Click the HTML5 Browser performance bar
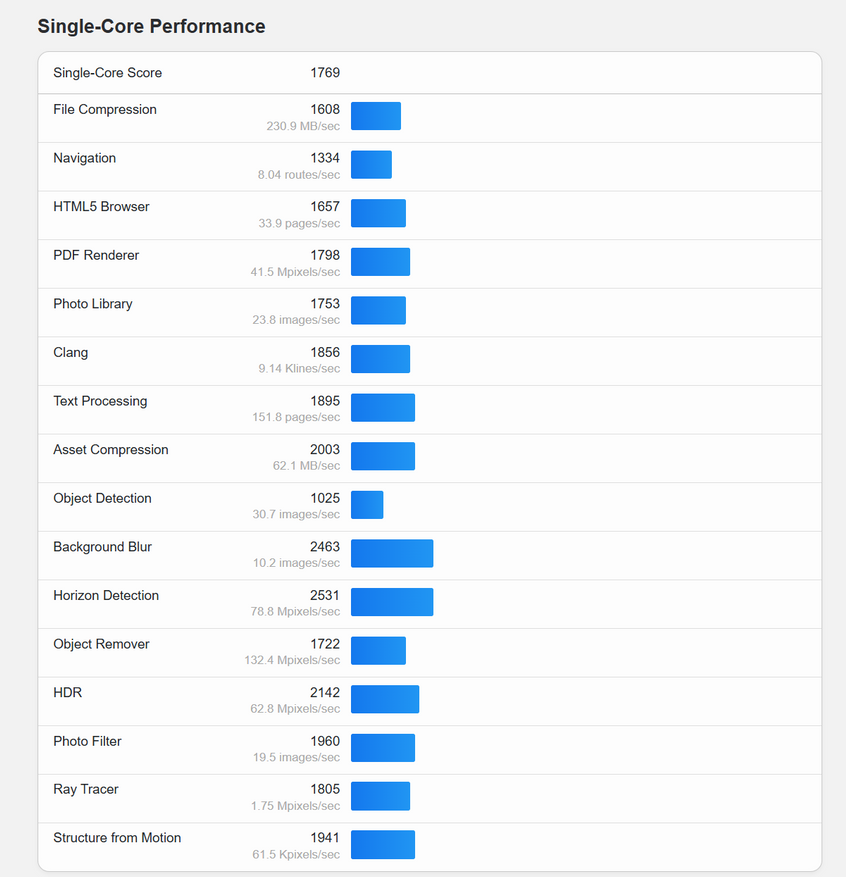The image size is (846, 877). [x=378, y=213]
